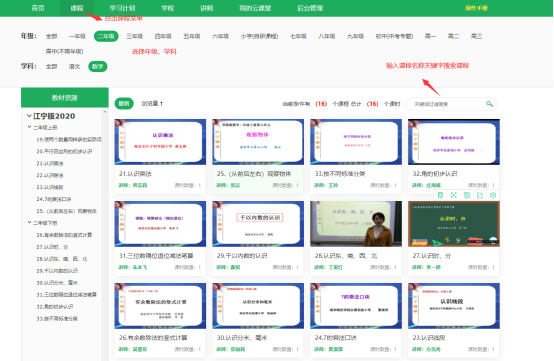Select the 三年级 grade filter

pos(135,36)
